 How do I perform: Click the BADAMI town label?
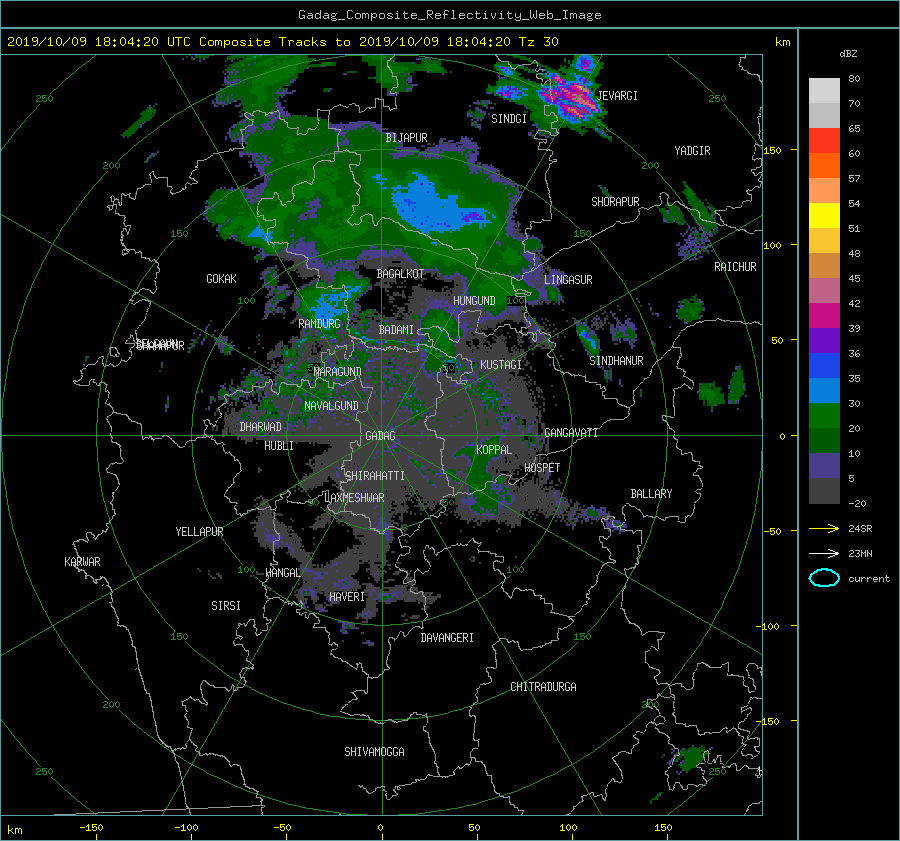[396, 330]
